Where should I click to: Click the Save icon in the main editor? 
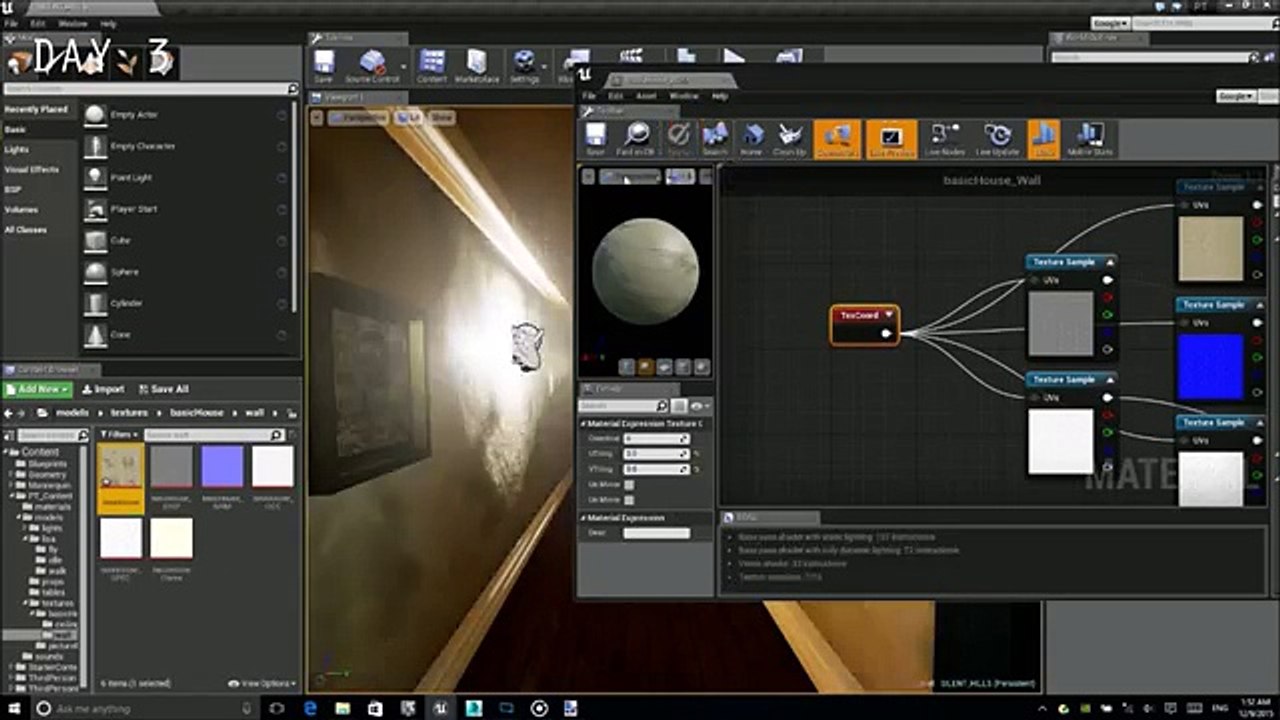click(323, 66)
